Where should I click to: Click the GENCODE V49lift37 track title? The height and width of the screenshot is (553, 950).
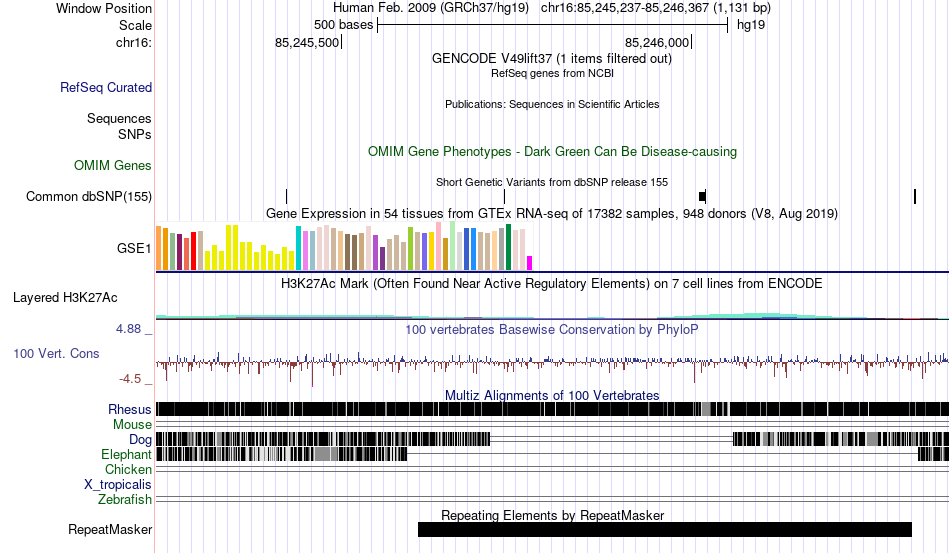coord(552,59)
